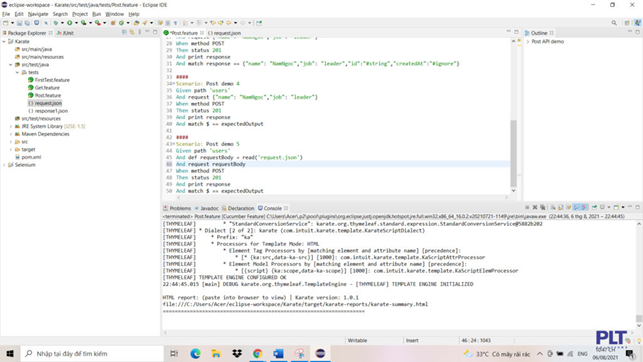Click Terminate square in Console toolbar
This screenshot has height=362, width=643.
point(527,207)
